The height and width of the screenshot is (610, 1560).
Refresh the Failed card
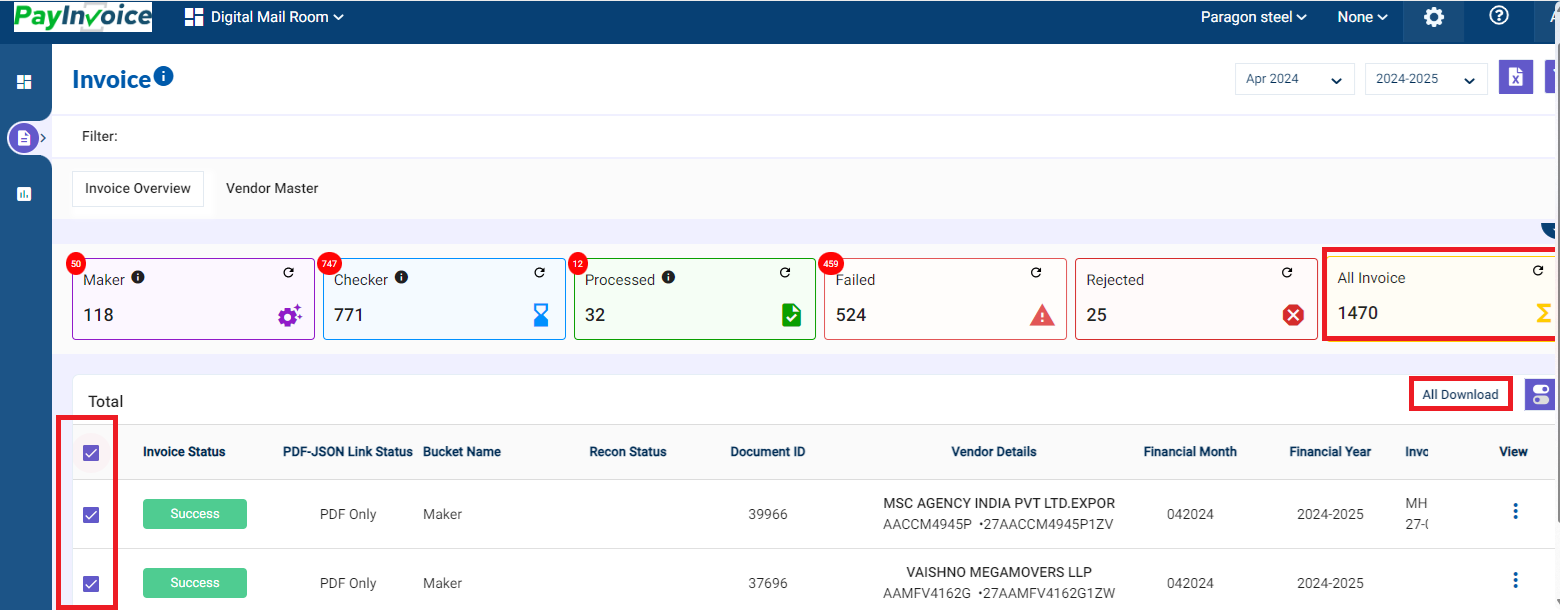point(1036,272)
